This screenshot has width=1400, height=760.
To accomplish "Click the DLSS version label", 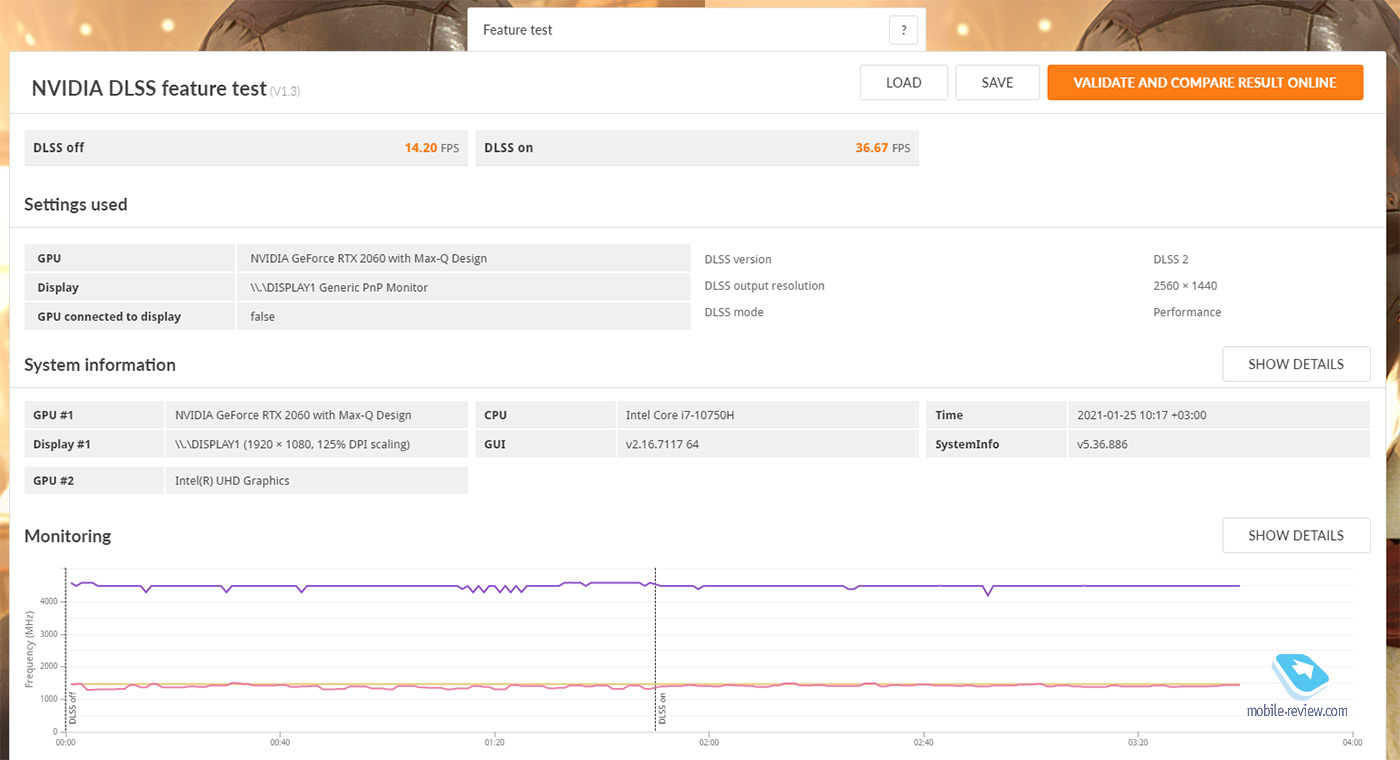I will coord(738,259).
